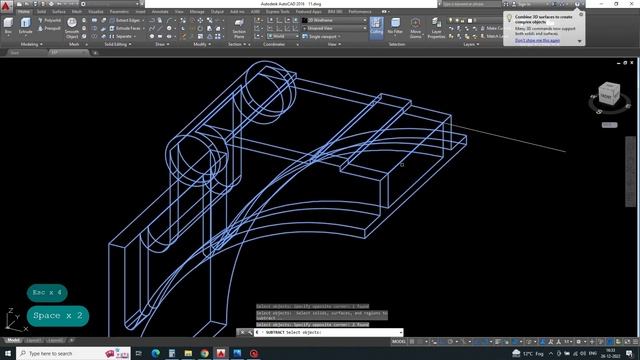Toggle Clean Screen in status bar
Screen dimensions: 640x360
[x=627, y=341]
